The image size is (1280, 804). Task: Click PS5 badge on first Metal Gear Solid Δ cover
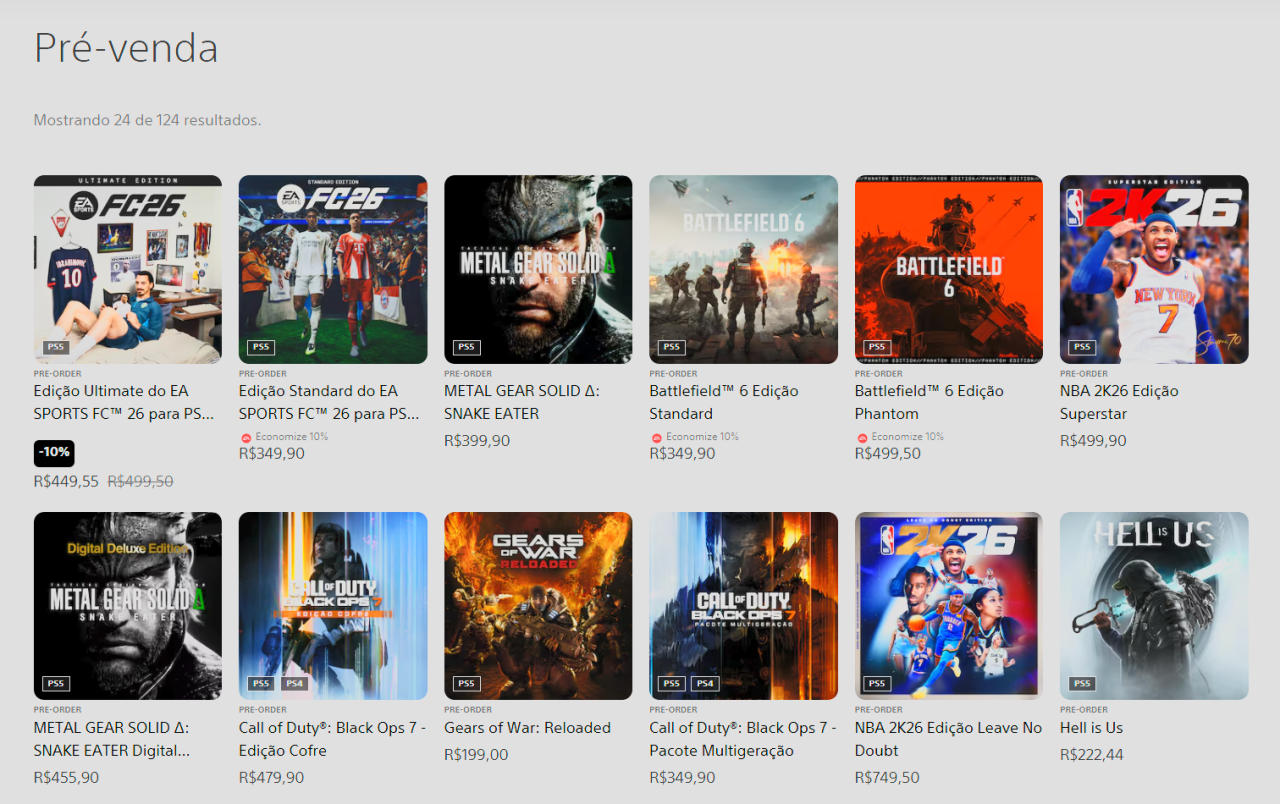coord(467,348)
